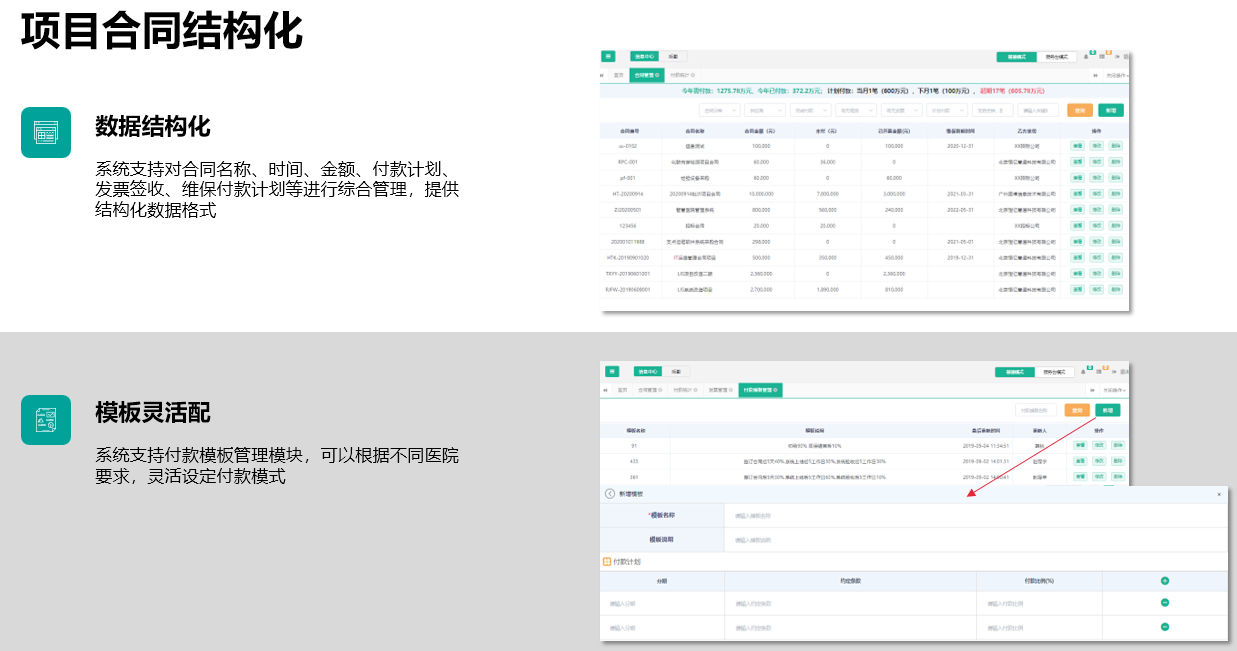
Task: Click orange 查询 button in contract list
Action: [x=1080, y=110]
